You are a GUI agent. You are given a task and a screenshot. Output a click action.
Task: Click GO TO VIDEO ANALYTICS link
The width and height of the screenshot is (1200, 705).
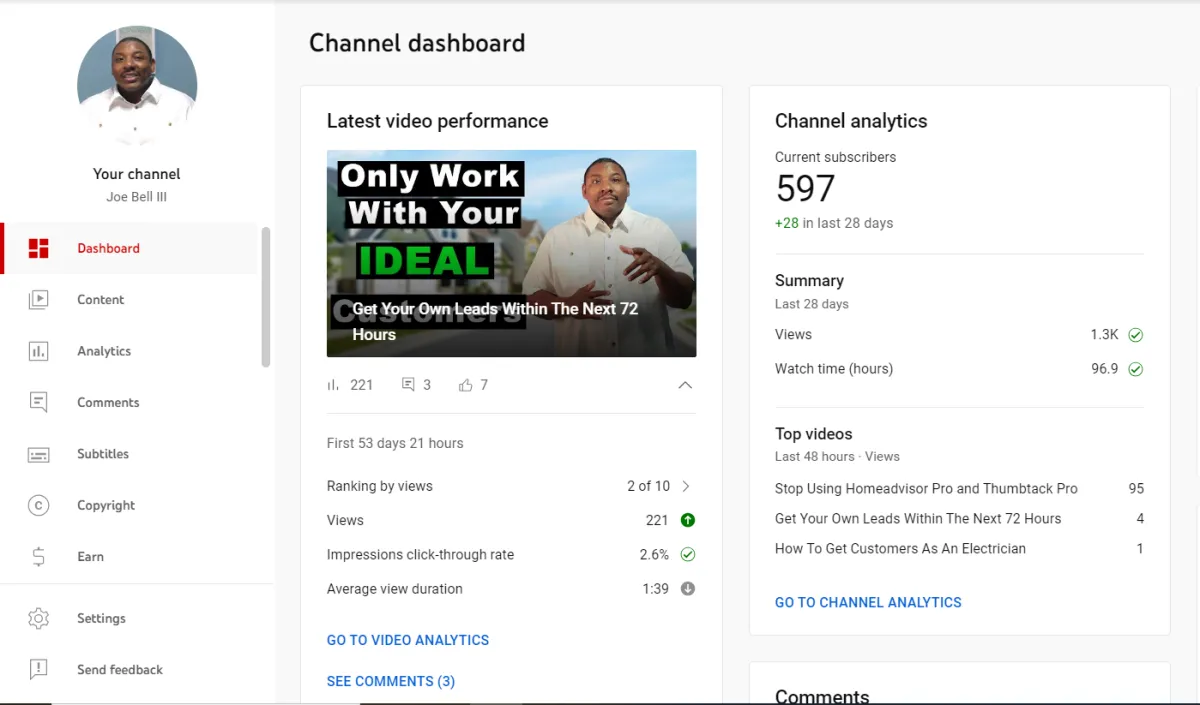tap(408, 640)
